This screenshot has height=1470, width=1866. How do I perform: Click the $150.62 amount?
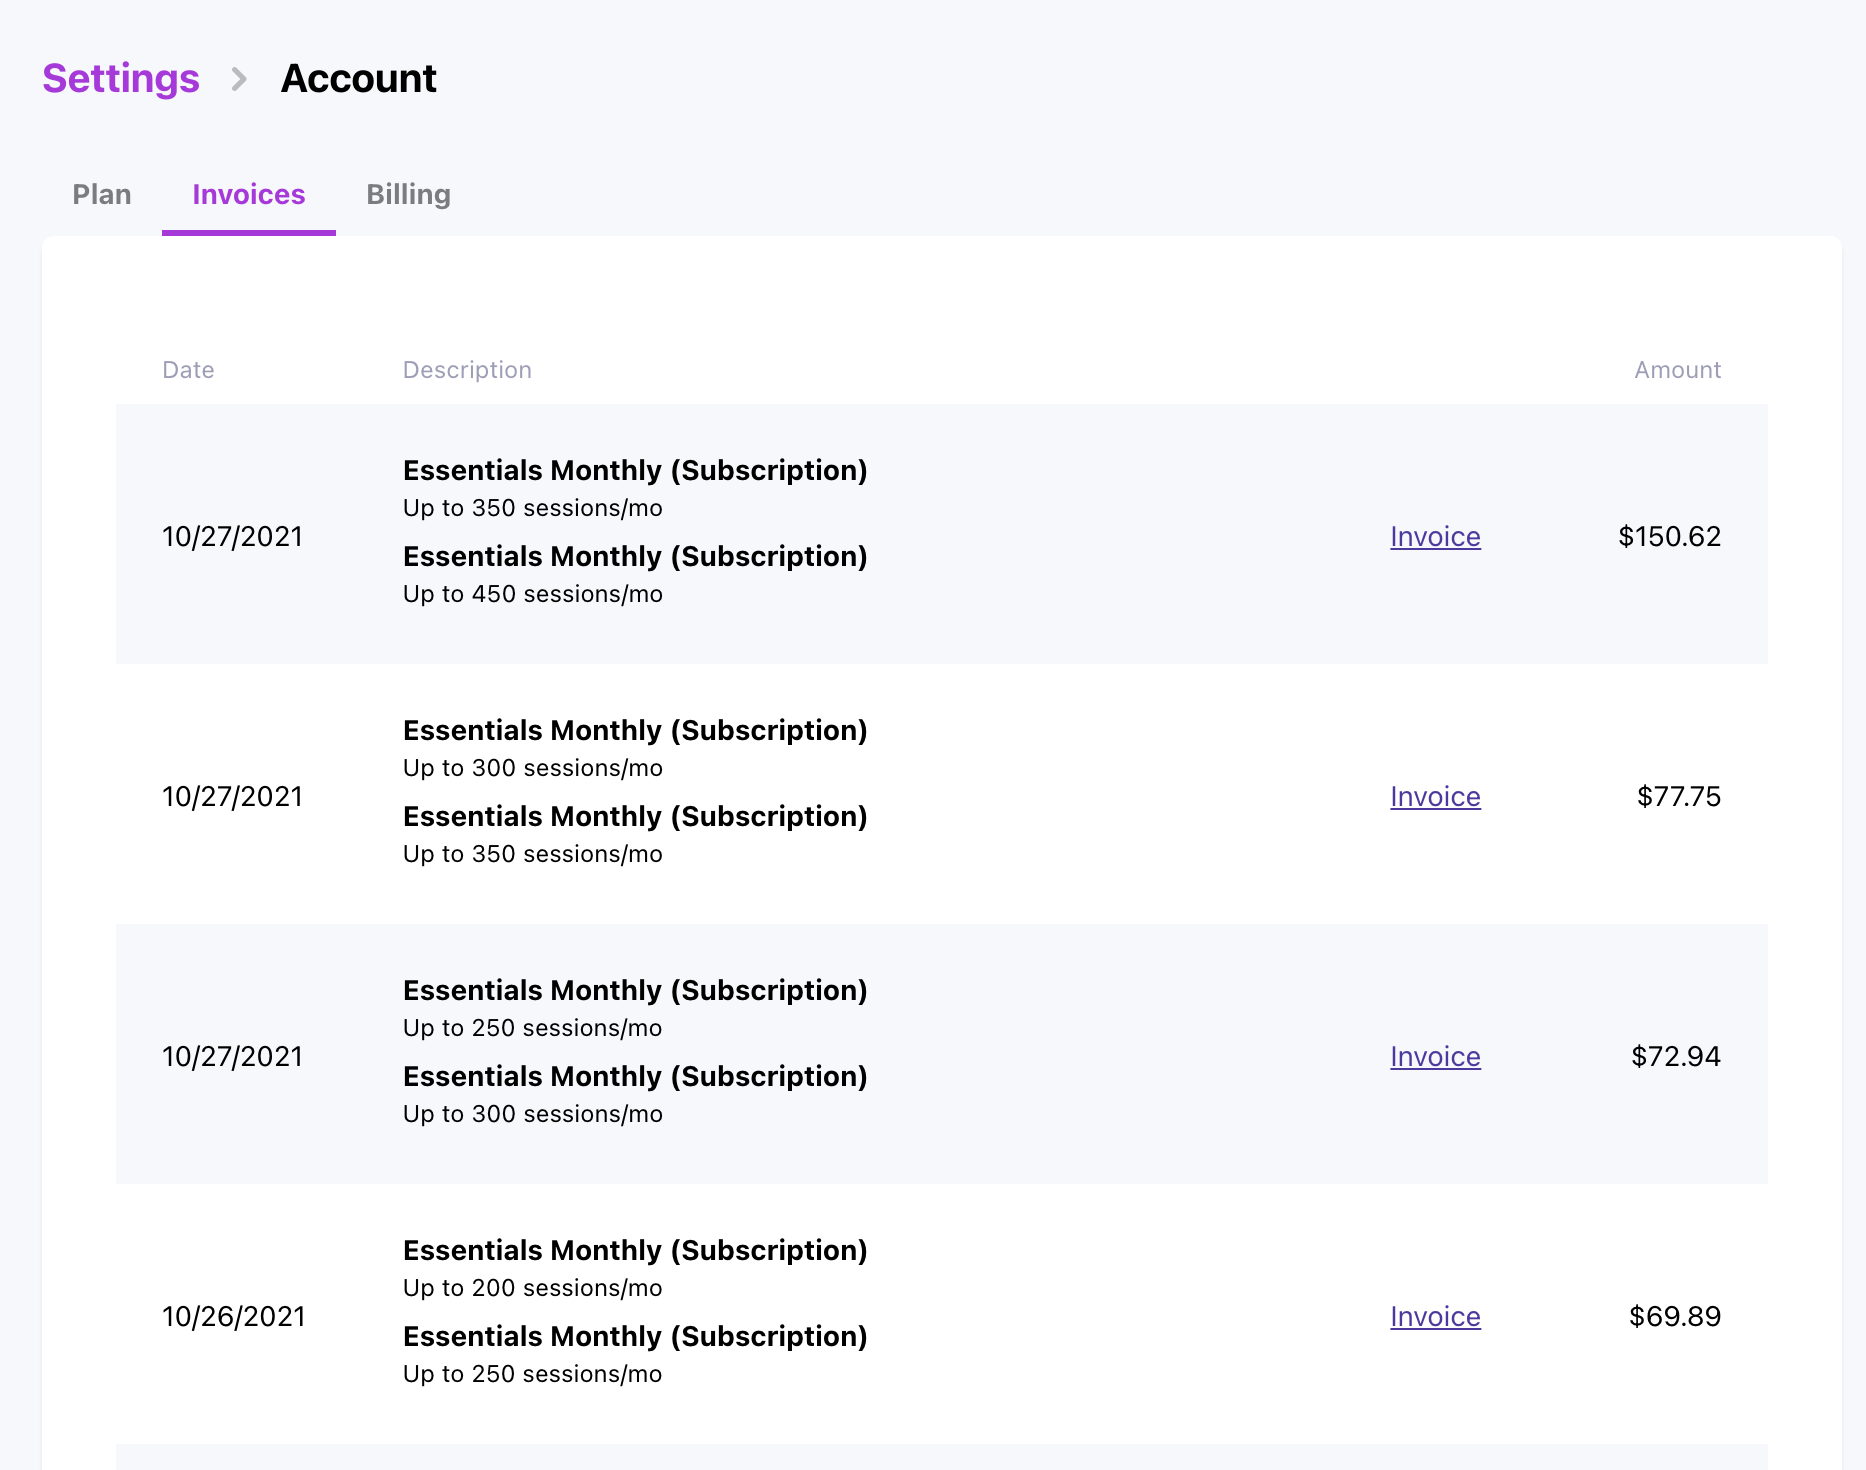(1669, 537)
